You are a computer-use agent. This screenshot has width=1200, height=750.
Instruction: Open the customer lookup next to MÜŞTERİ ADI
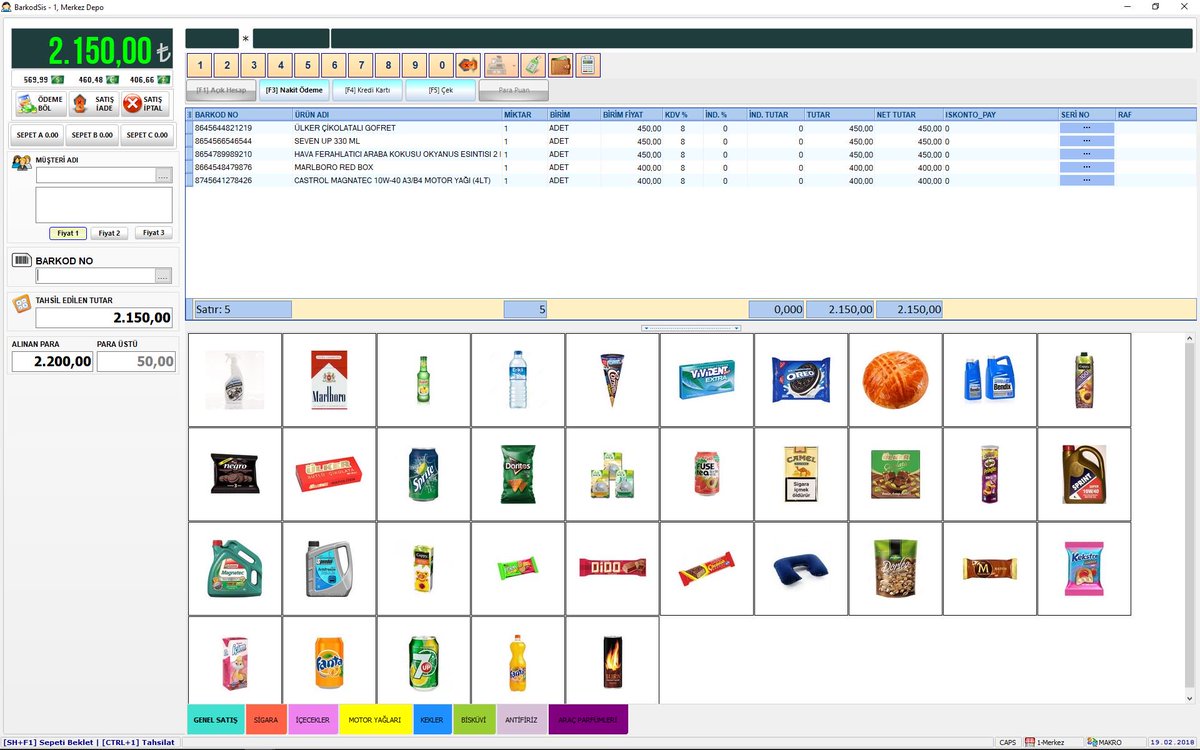[x=163, y=175]
